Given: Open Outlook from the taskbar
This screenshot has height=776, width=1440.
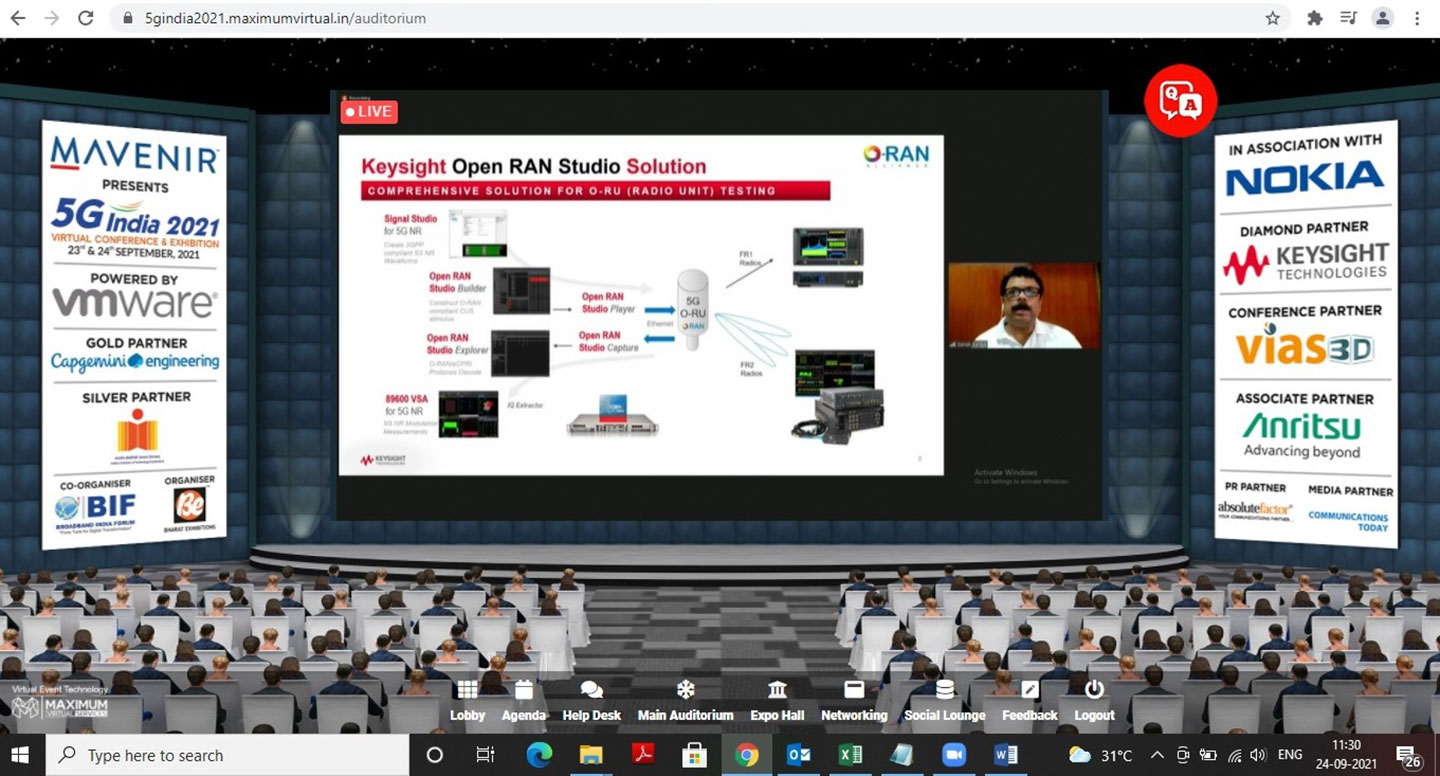Looking at the screenshot, I should coord(798,755).
